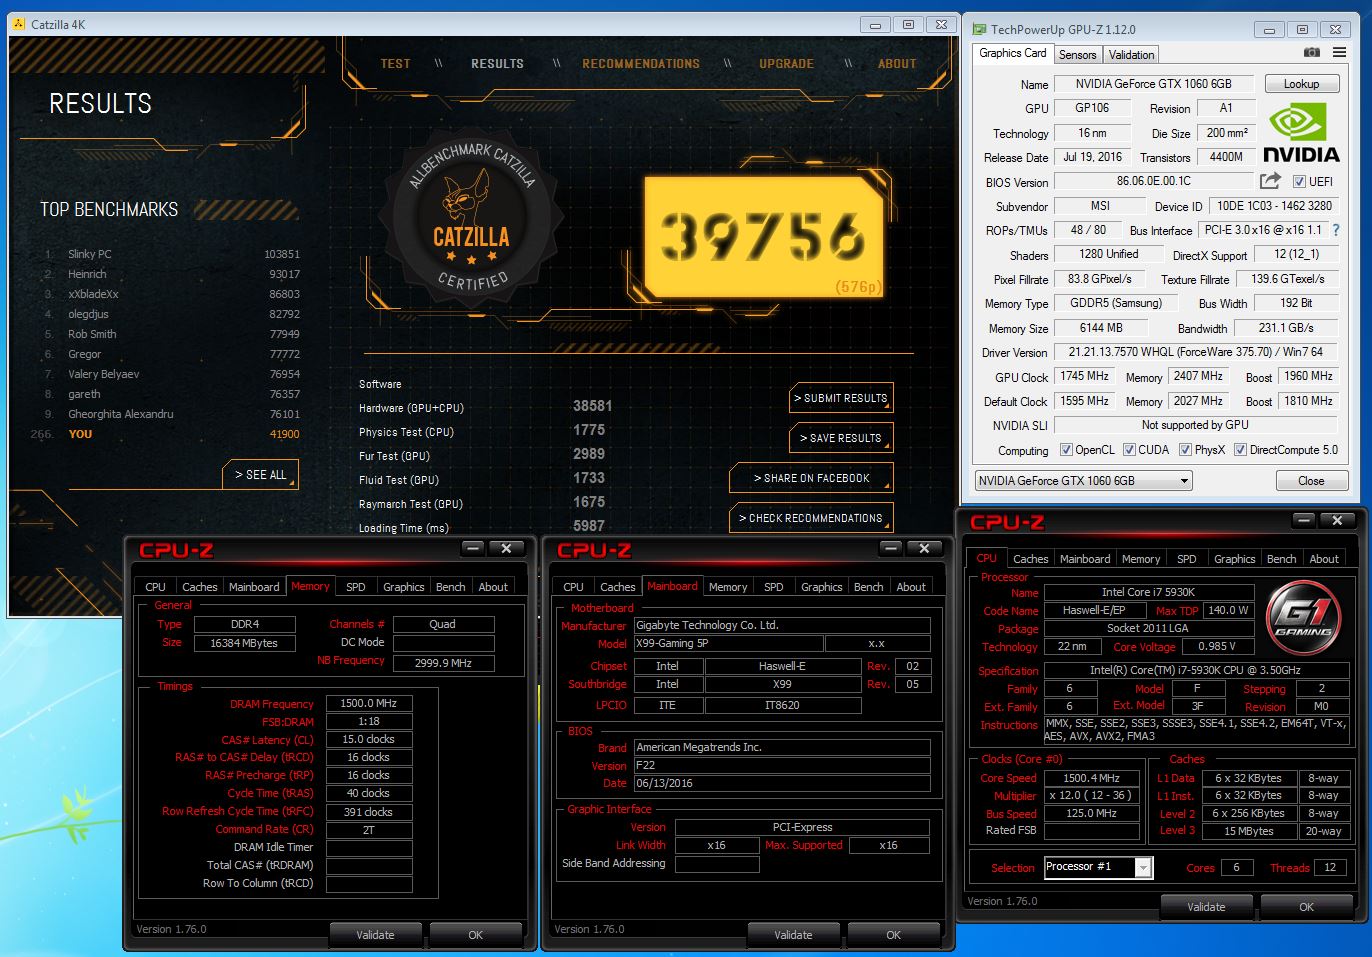Minimize the CPU-Z Memory window
Screen dimensions: 1372x957
[474, 548]
